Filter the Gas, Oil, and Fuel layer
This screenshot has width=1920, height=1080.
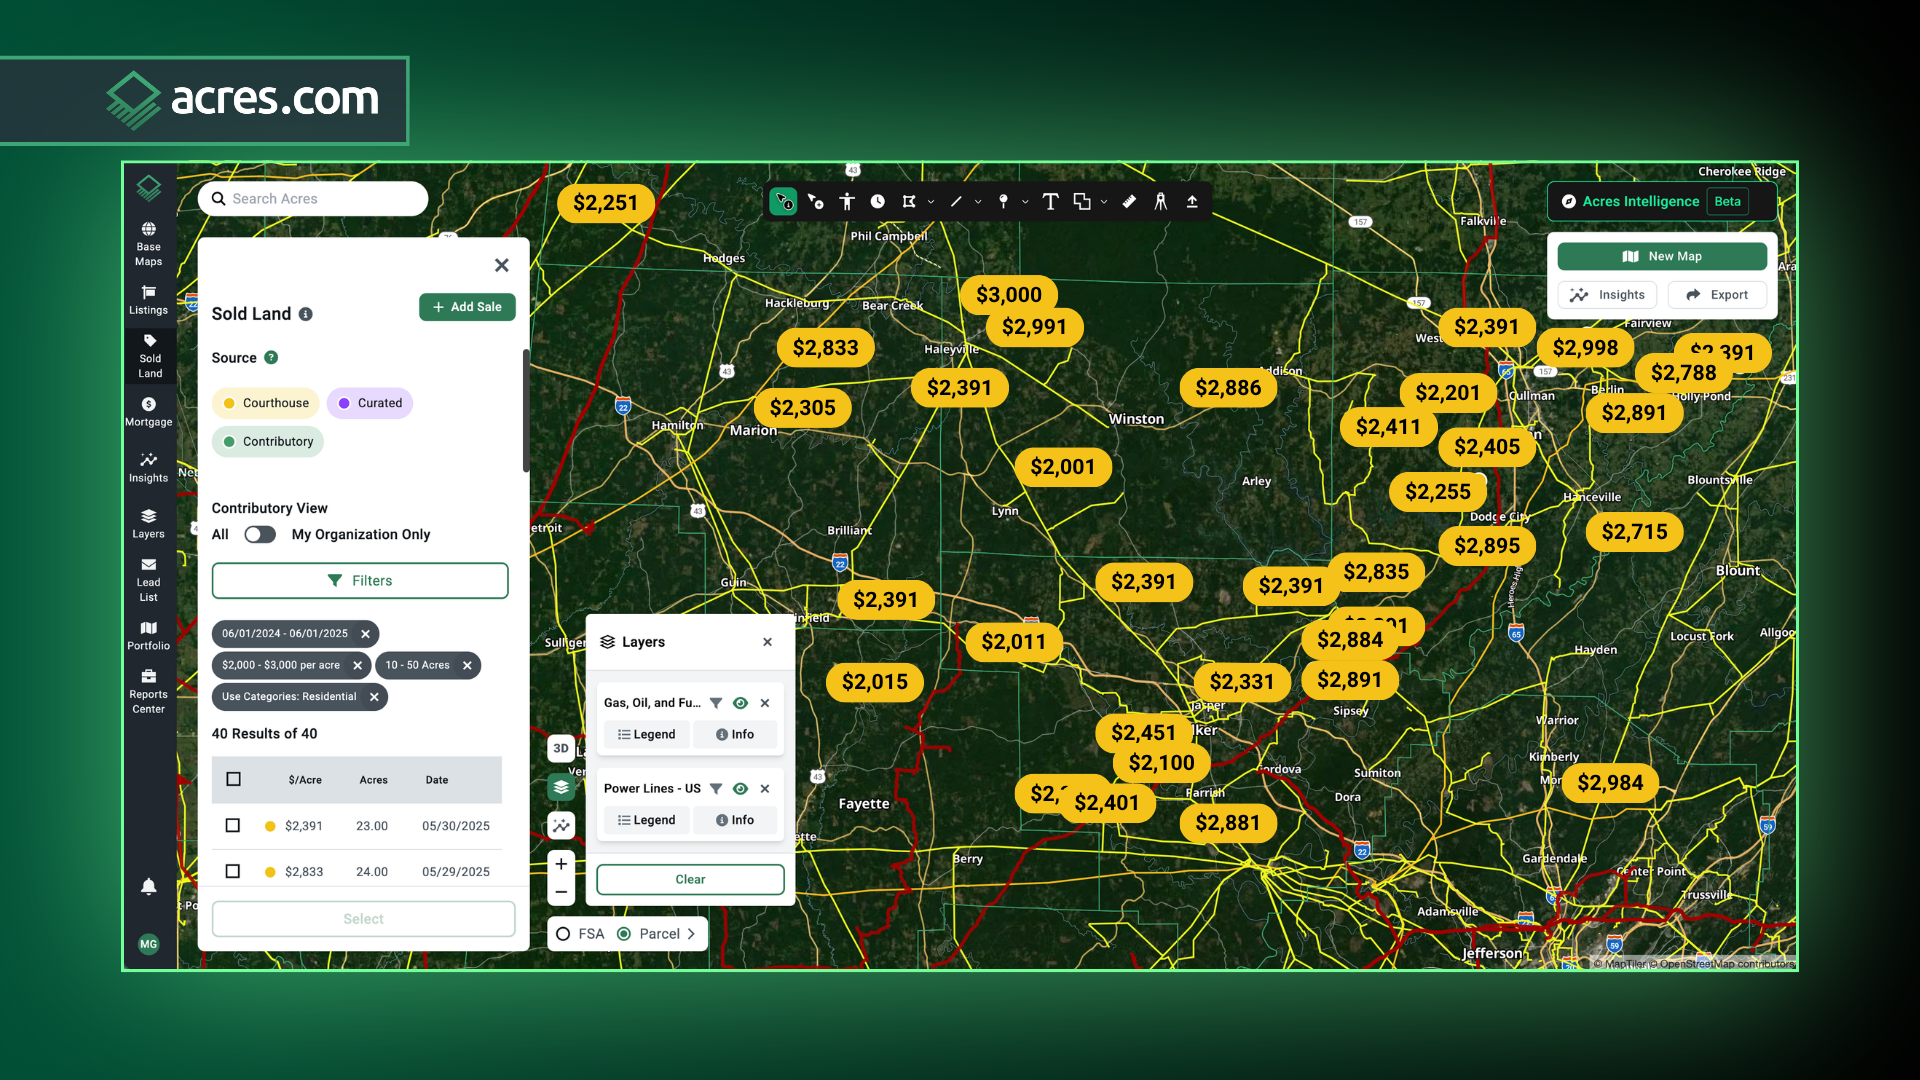tap(716, 703)
